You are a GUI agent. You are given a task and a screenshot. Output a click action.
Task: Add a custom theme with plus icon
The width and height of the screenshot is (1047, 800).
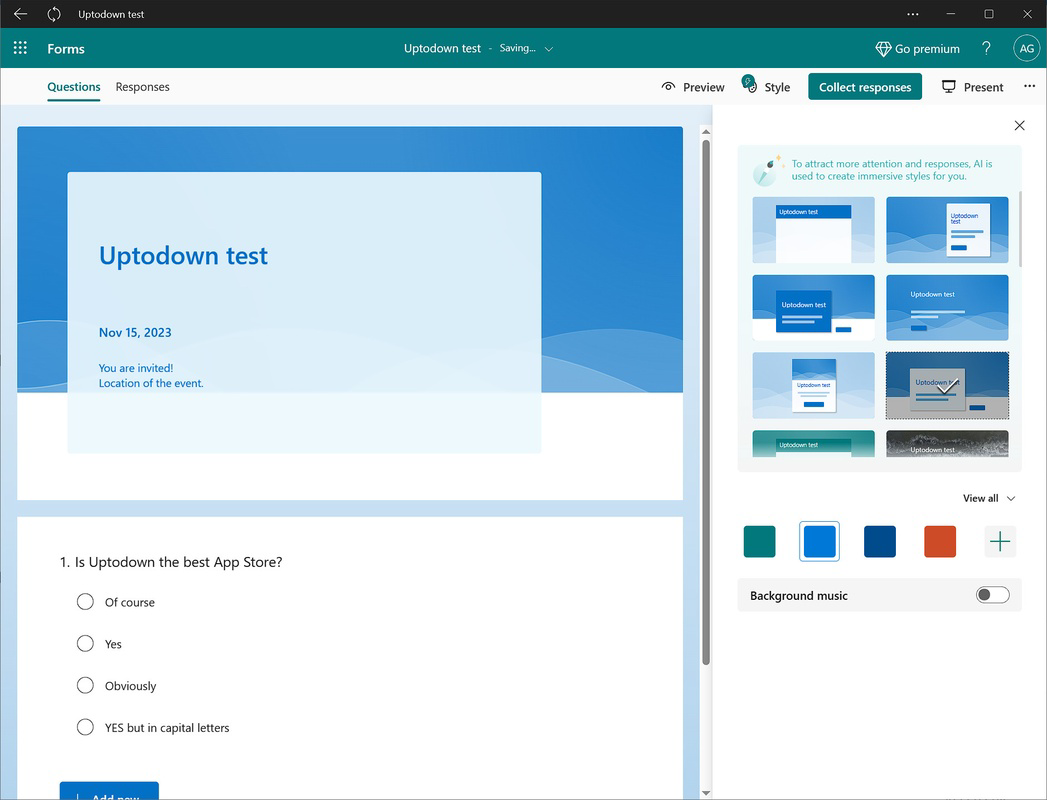1000,542
